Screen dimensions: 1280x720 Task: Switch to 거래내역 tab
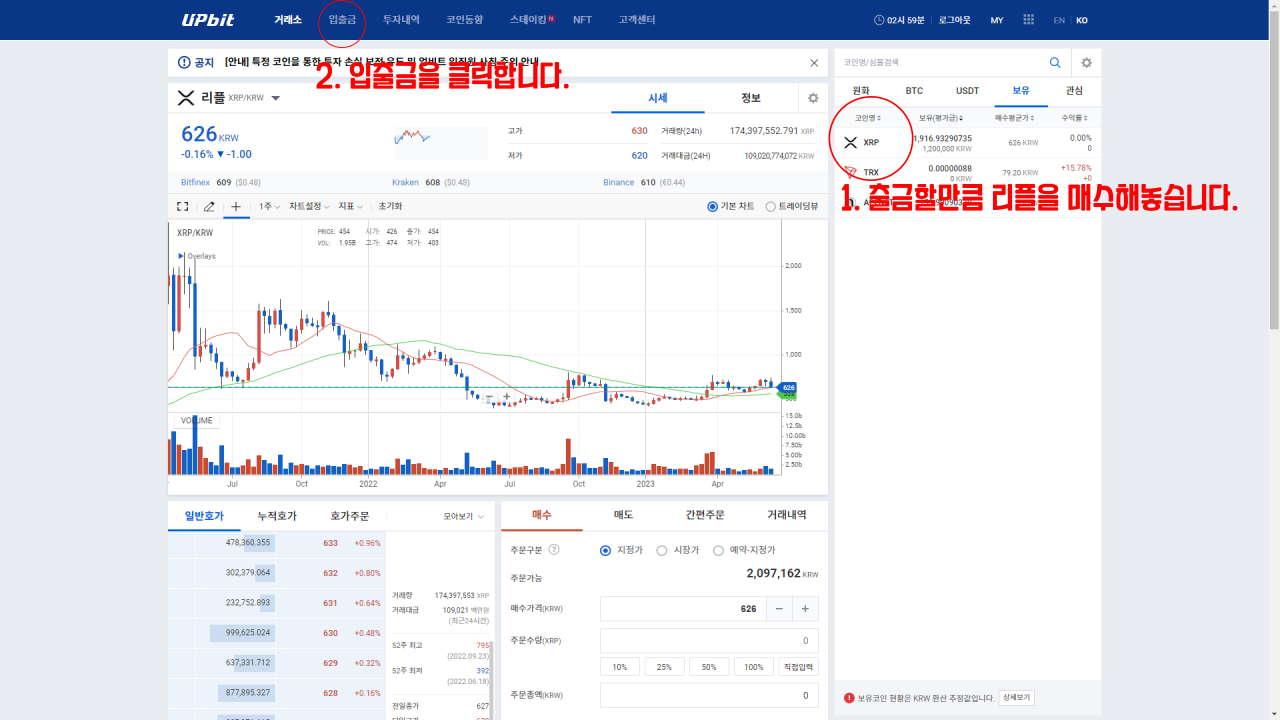[787, 515]
